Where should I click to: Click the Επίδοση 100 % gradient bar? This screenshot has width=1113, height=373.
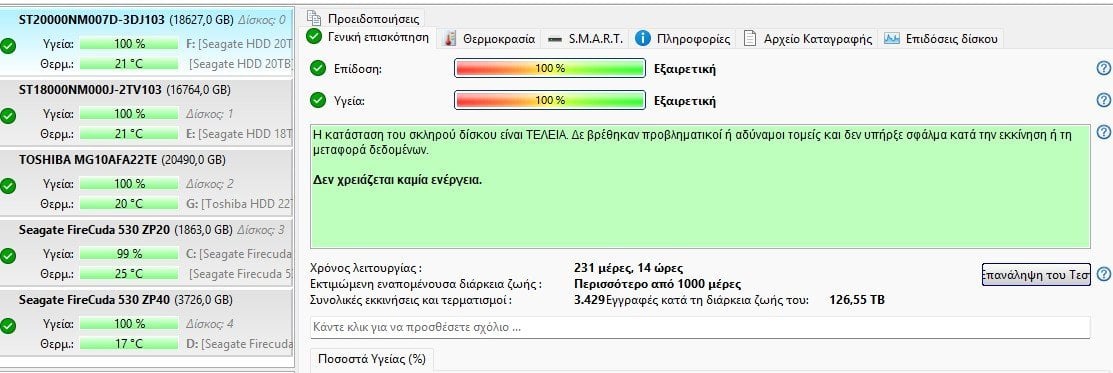click(550, 68)
